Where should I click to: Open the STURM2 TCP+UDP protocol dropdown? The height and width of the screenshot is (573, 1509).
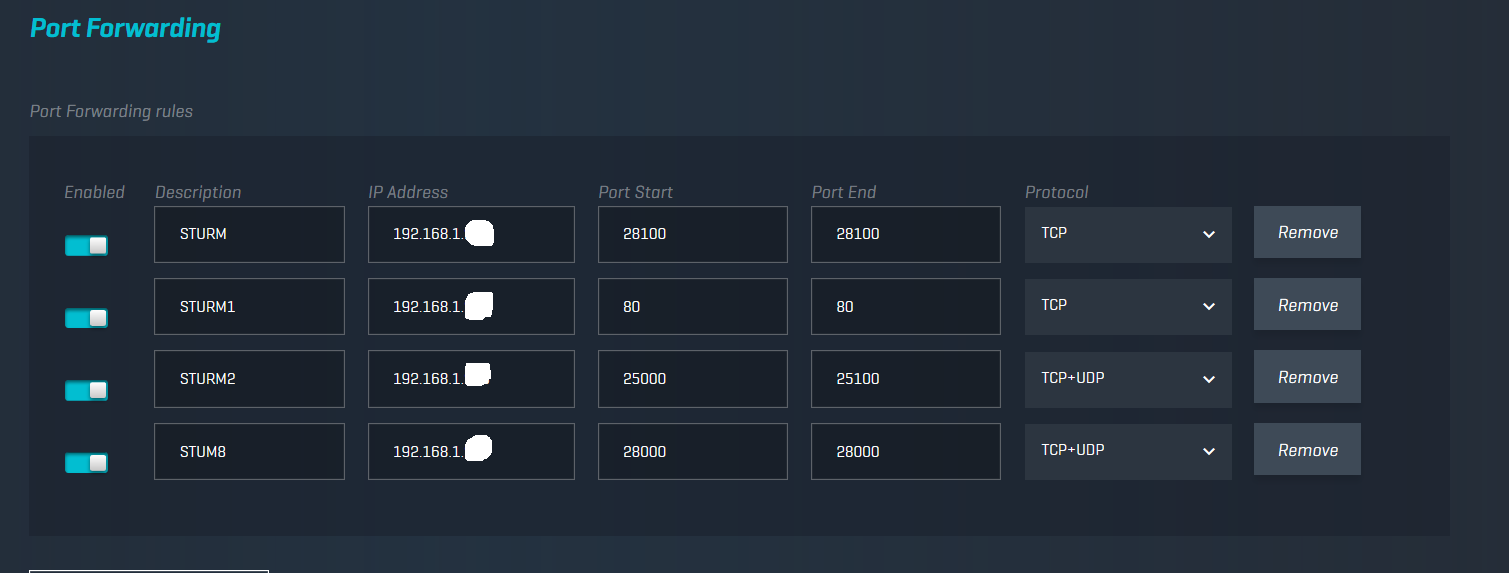click(1127, 379)
